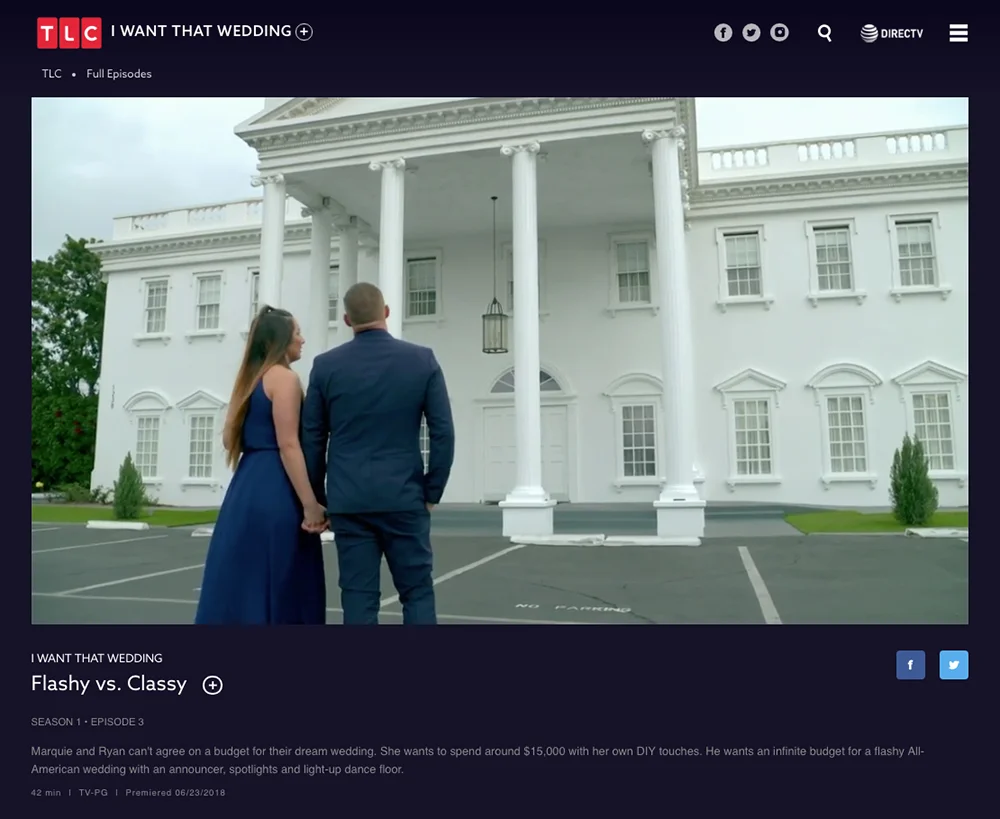This screenshot has height=819, width=1000.
Task: Go to TLC breadcrumb link
Action: tap(52, 73)
